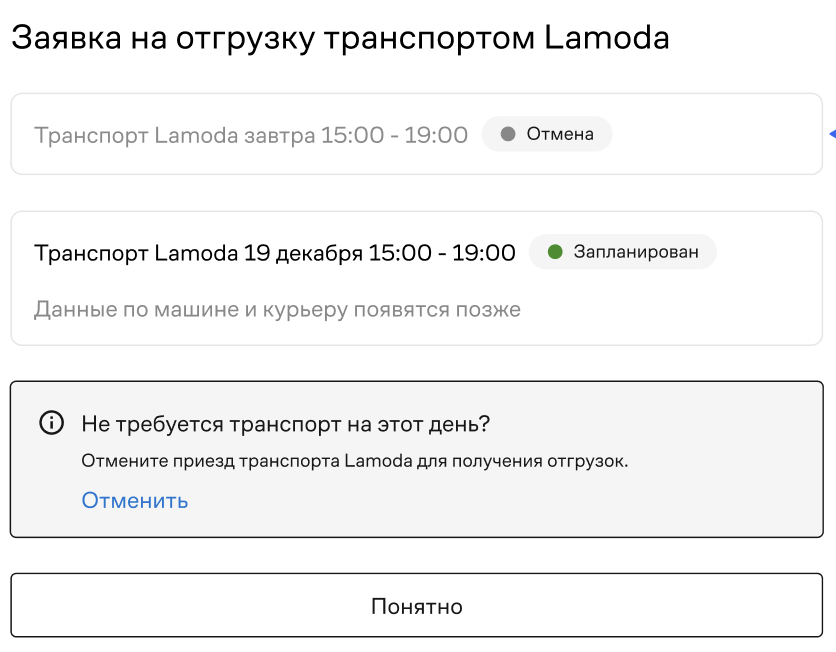Click the blue arrow beside the cancelled card
The width and height of the screenshot is (836, 652).
click(x=832, y=134)
